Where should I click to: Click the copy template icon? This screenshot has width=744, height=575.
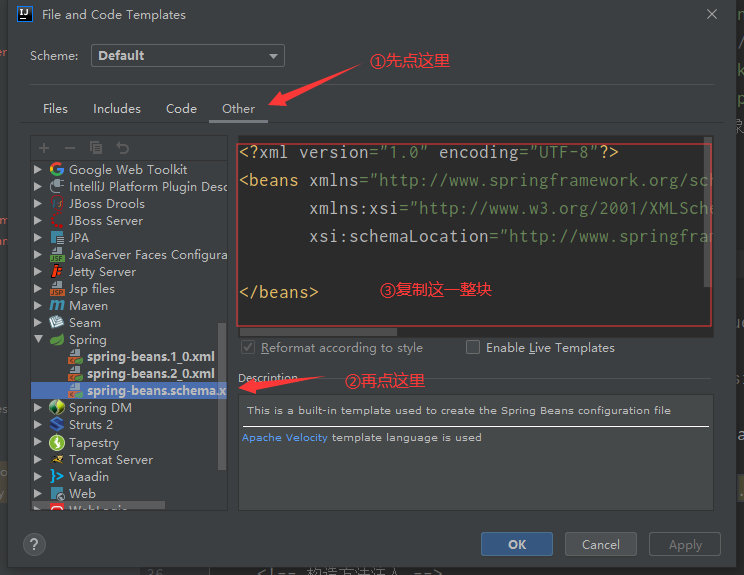click(96, 148)
